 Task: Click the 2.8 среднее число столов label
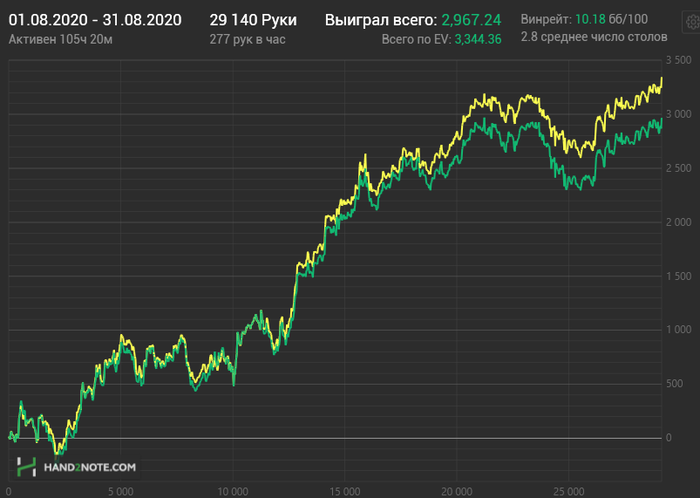pyautogui.click(x=594, y=37)
